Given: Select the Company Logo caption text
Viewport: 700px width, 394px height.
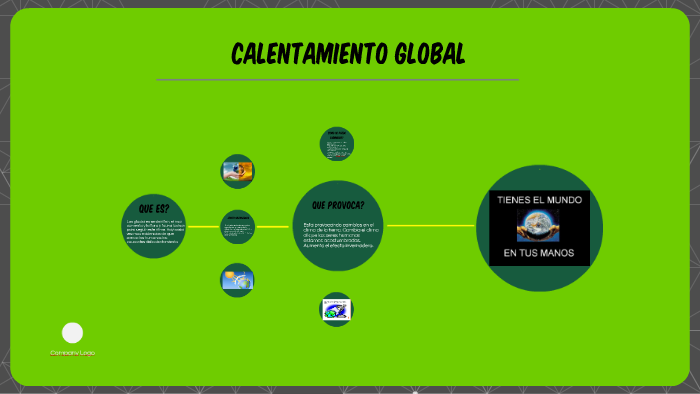Looking at the screenshot, I should tap(72, 353).
